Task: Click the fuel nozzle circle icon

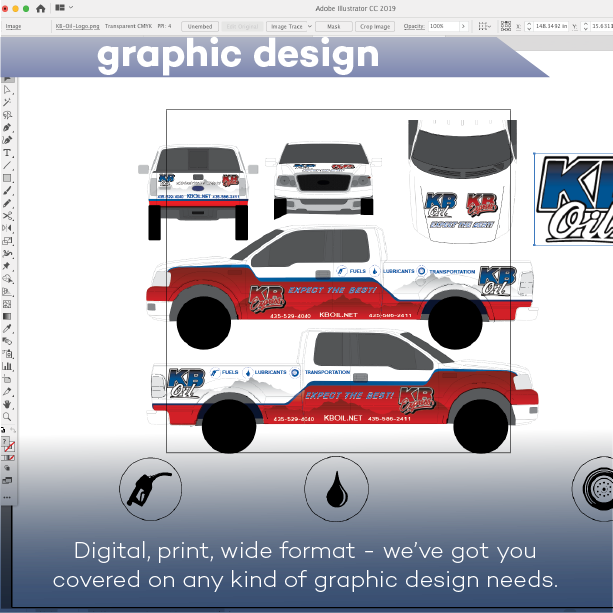Action: pyautogui.click(x=151, y=489)
